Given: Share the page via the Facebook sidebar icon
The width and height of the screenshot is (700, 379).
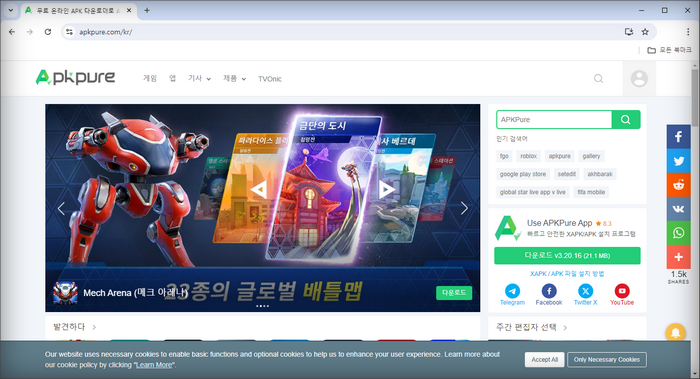Looking at the screenshot, I should [678, 137].
